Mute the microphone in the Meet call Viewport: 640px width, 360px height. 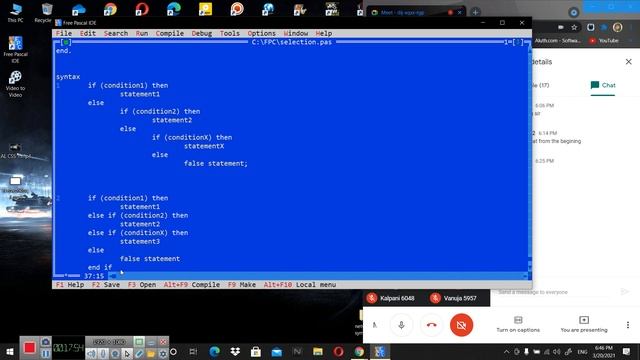click(x=401, y=325)
